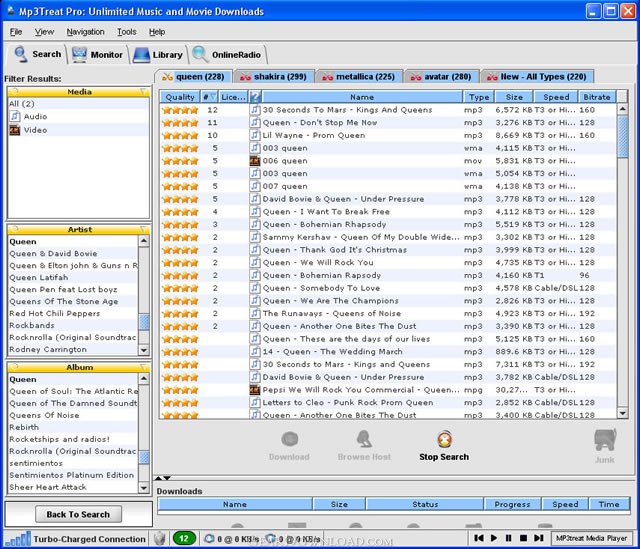This screenshot has height=549, width=640.
Task: Click the video file icon for 006 queen
Action: point(255,161)
